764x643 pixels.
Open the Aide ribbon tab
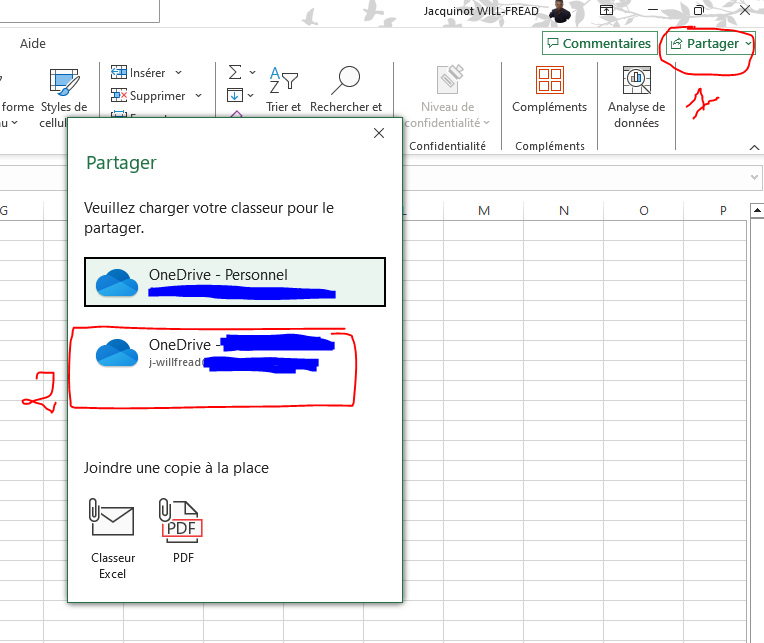pyautogui.click(x=33, y=43)
